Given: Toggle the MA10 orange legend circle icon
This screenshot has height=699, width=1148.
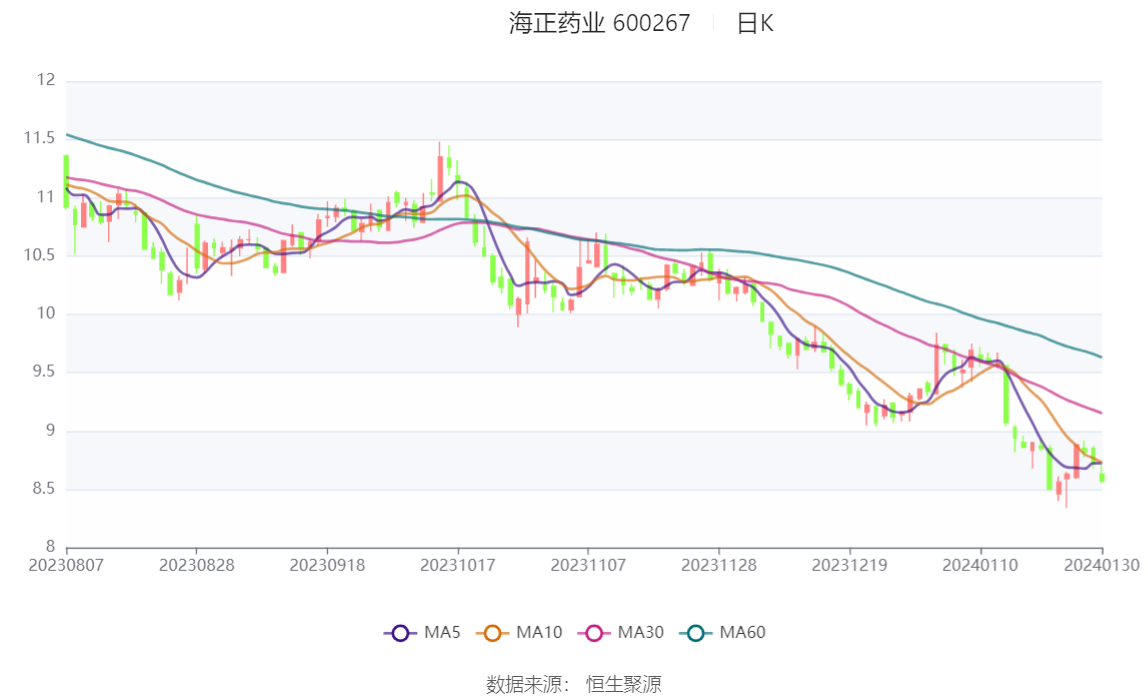Looking at the screenshot, I should 492,633.
